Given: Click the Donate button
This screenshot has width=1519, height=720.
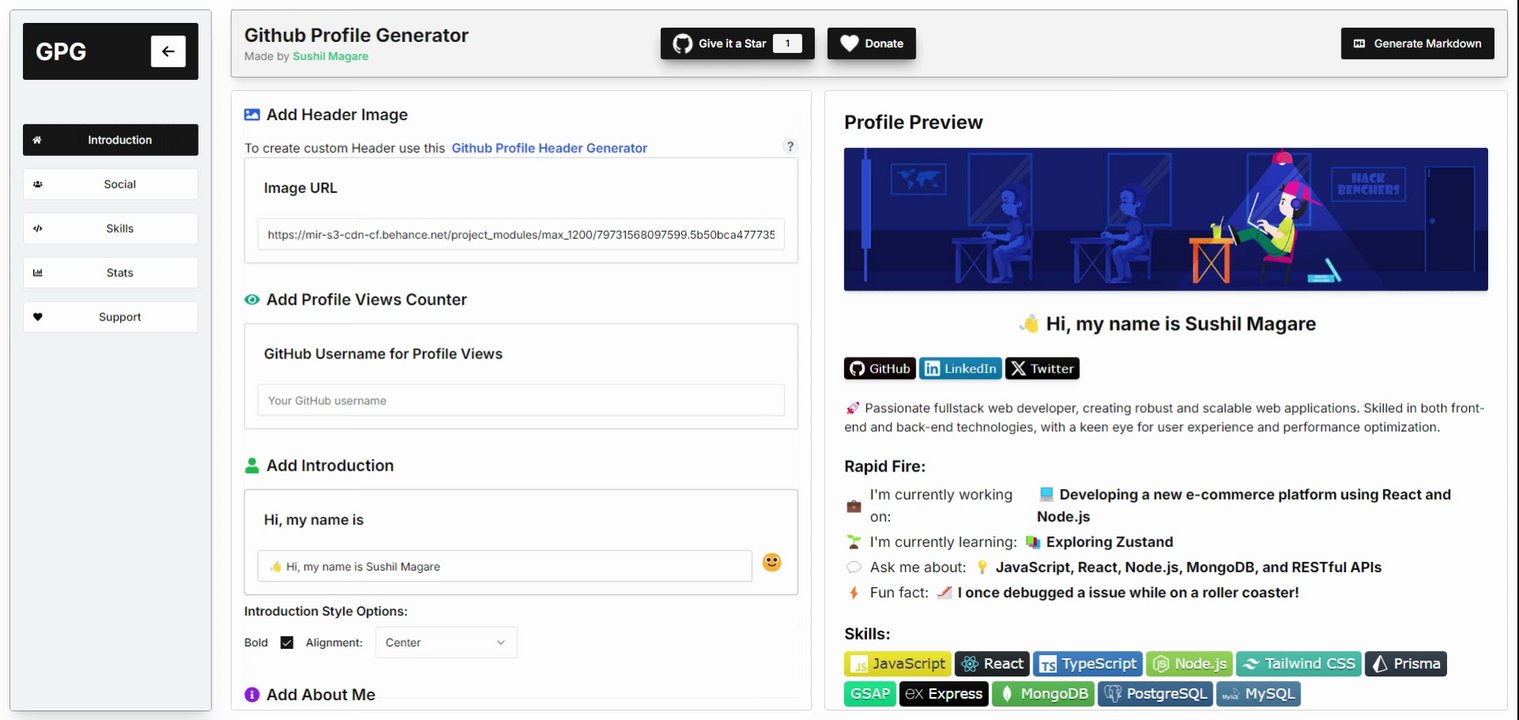Looking at the screenshot, I should click(x=871, y=43).
